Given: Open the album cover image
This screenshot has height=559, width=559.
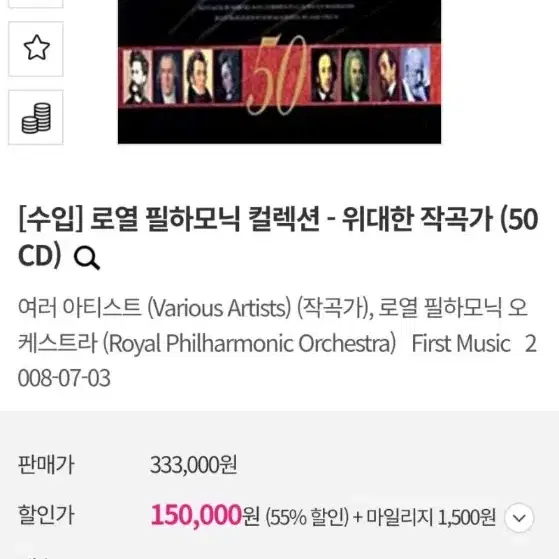Looking at the screenshot, I should pyautogui.click(x=279, y=72).
